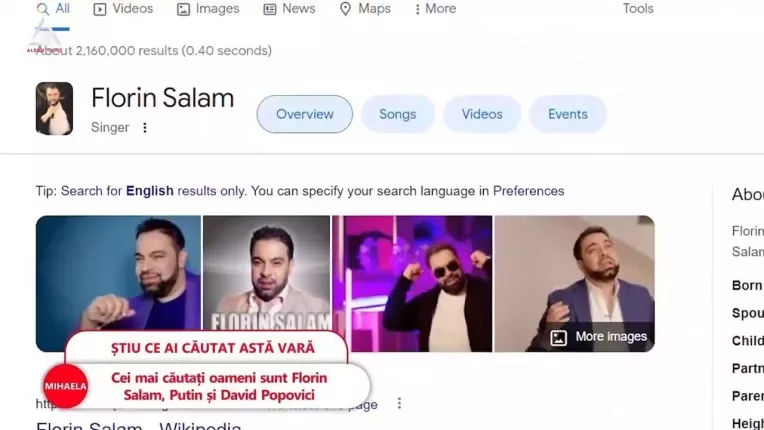Viewport: 764px width, 430px height.
Task: Open the Preferences link in the tip
Action: pyautogui.click(x=529, y=191)
